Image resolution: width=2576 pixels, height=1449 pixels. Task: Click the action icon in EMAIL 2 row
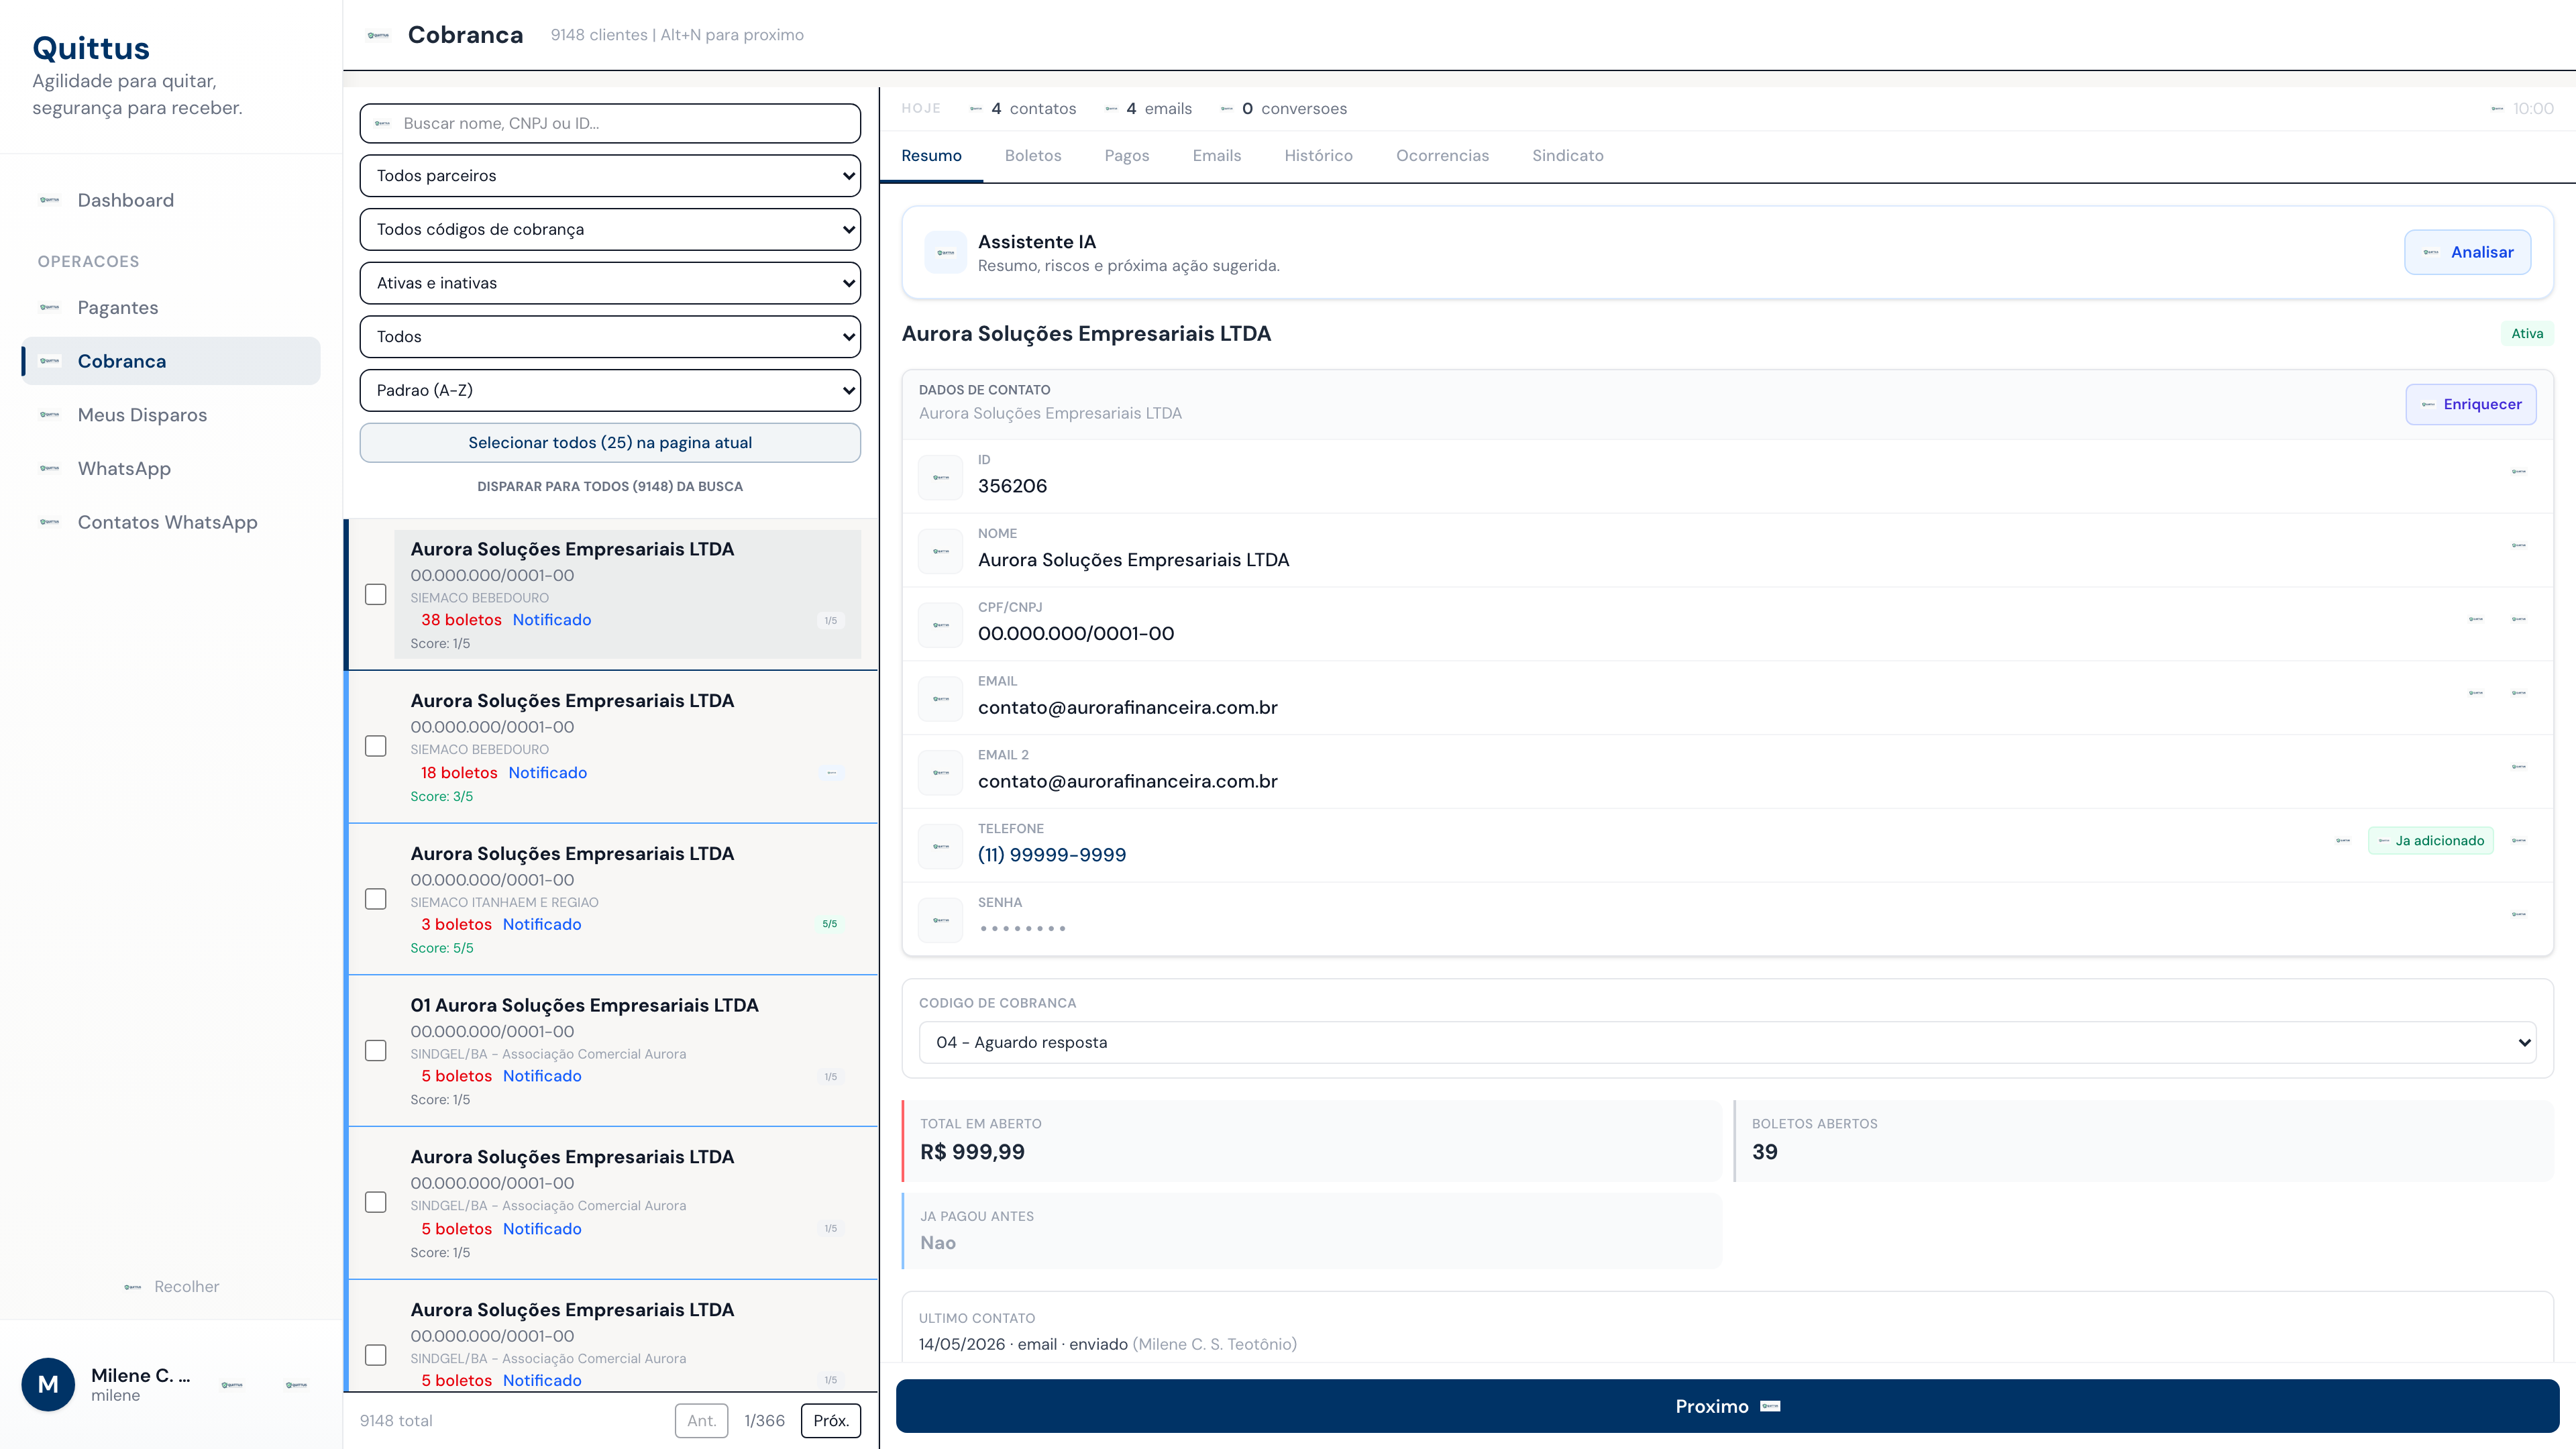[2519, 767]
